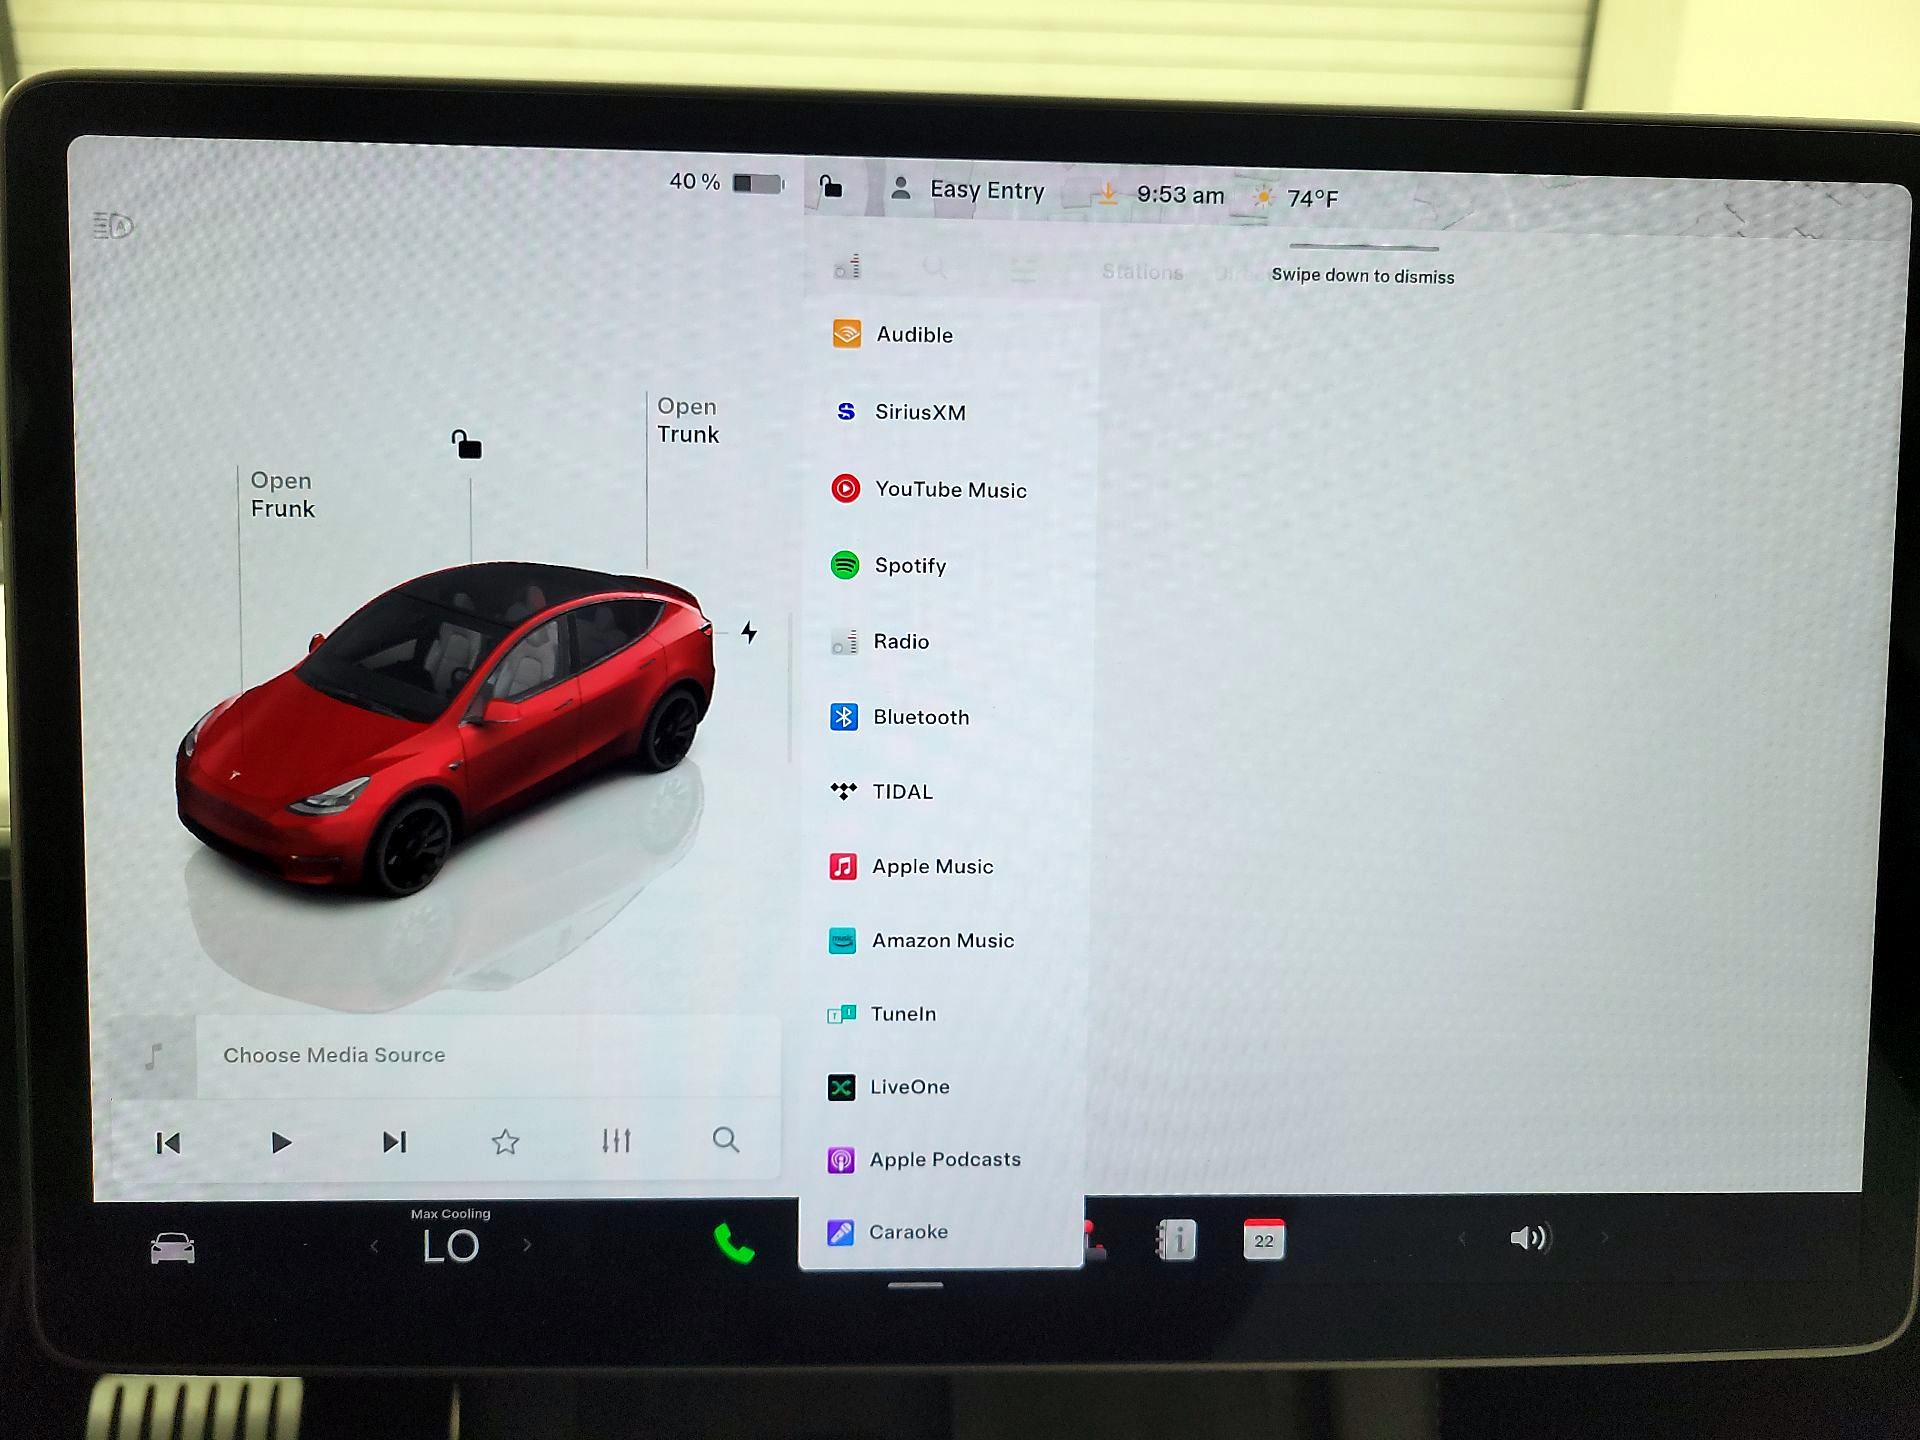
Task: Tap swipe-down dismiss handle bar
Action: [x=1364, y=246]
